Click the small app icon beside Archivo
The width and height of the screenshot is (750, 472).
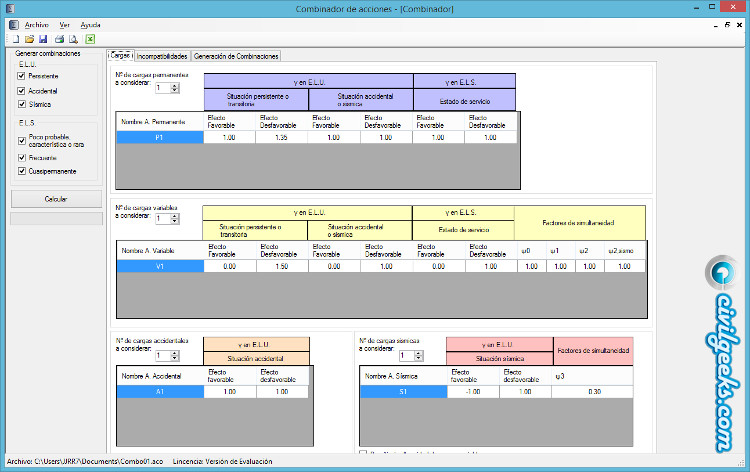[x=13, y=23]
